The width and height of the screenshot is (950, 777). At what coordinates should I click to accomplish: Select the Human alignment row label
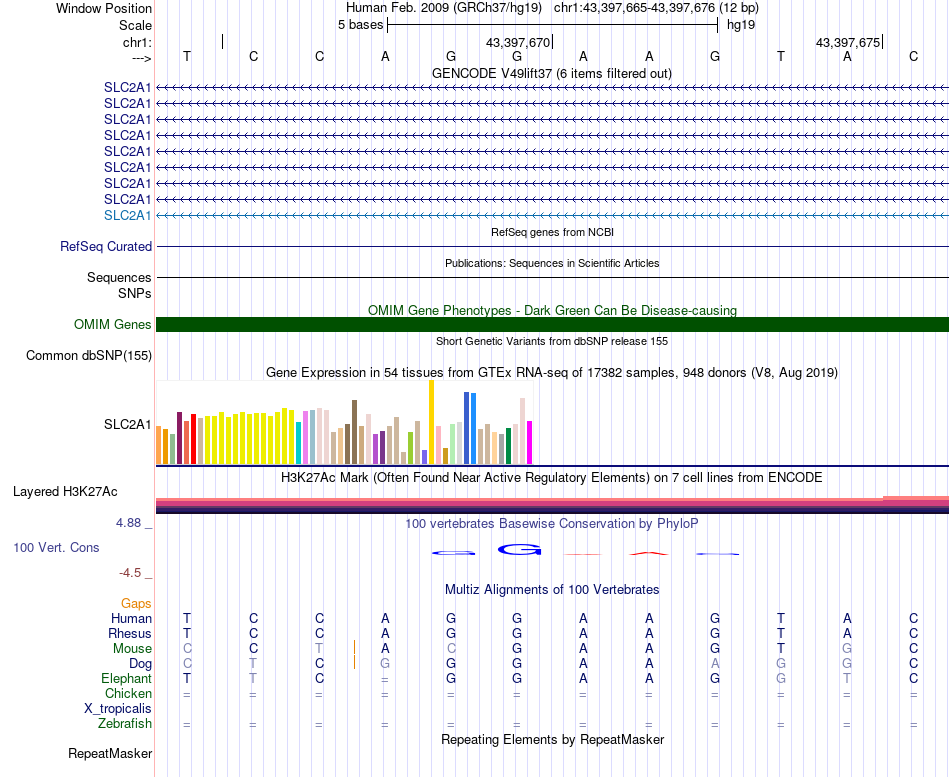131,619
